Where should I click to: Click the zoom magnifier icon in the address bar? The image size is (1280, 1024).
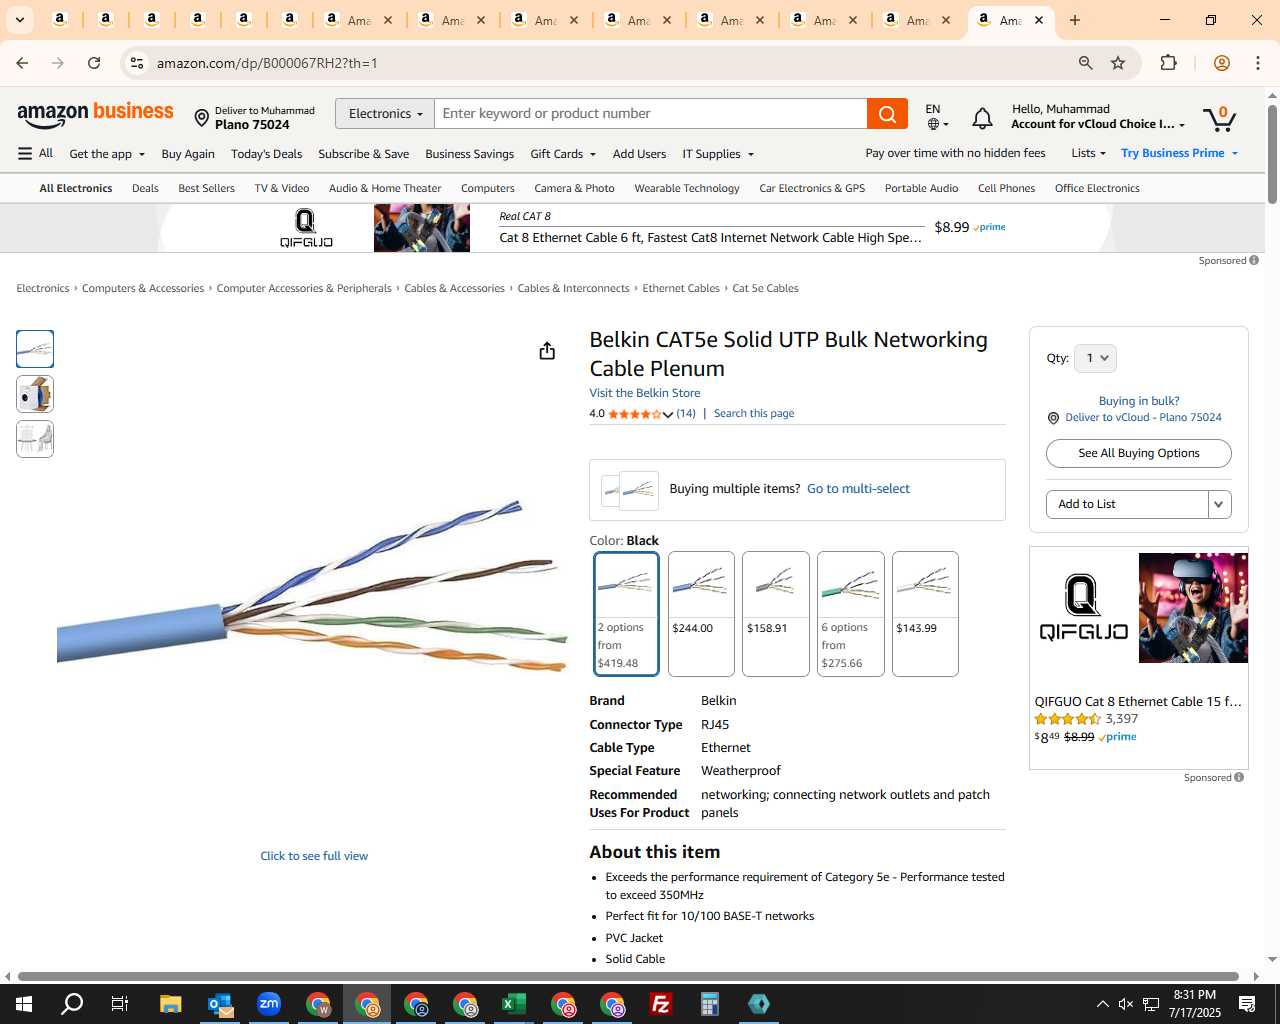1085,63
